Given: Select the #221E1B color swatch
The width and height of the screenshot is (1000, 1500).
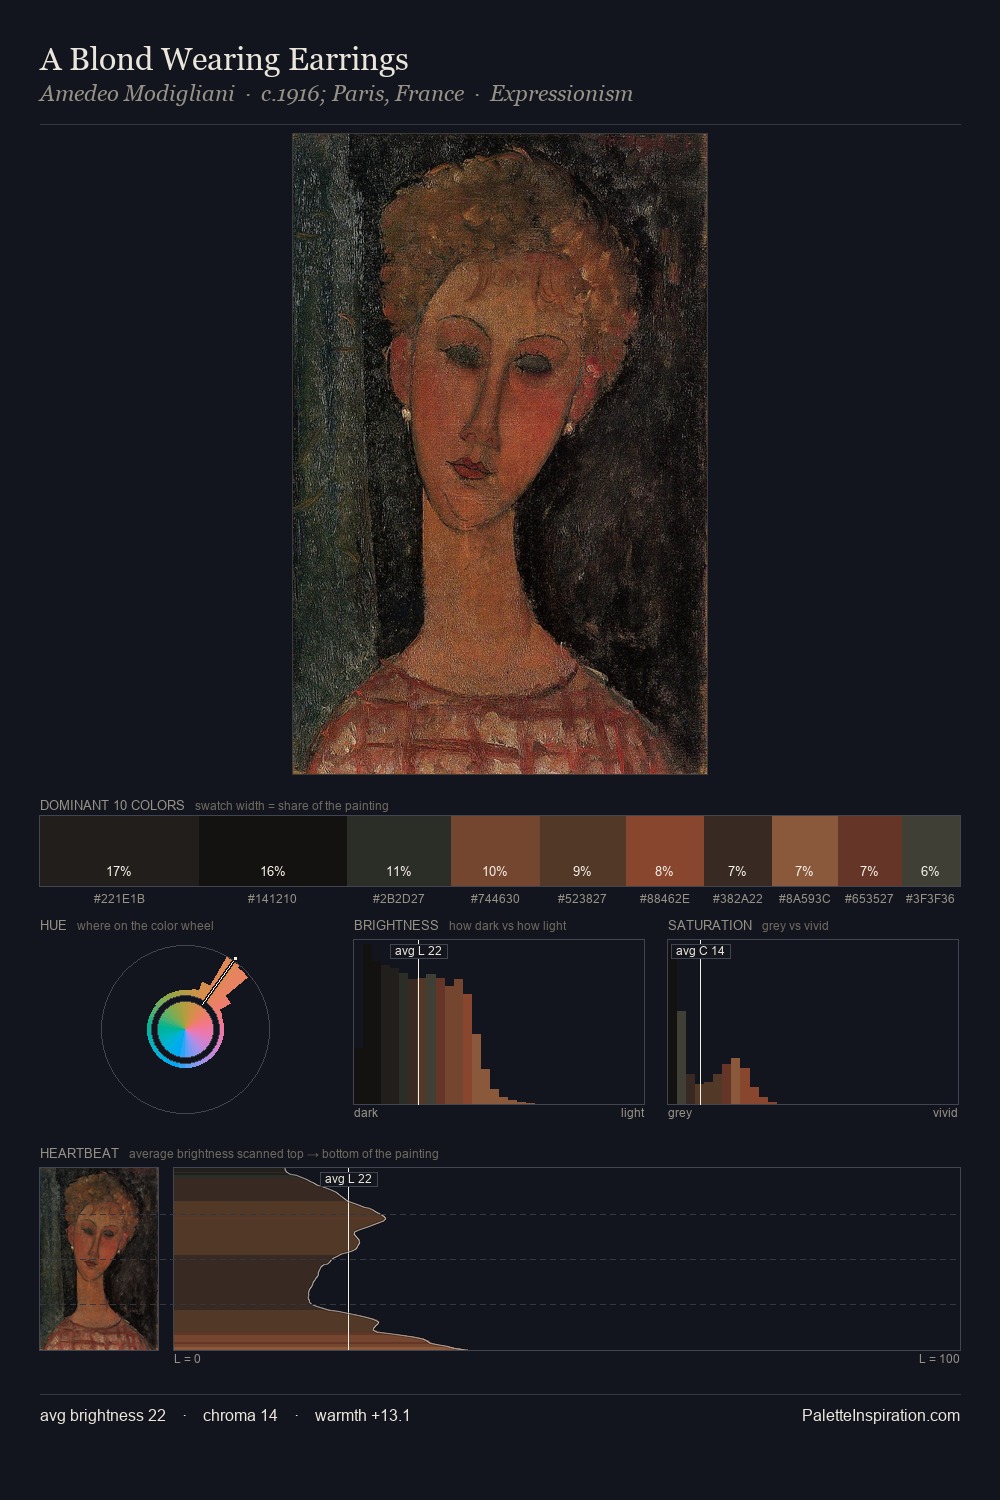Looking at the screenshot, I should pyautogui.click(x=119, y=851).
